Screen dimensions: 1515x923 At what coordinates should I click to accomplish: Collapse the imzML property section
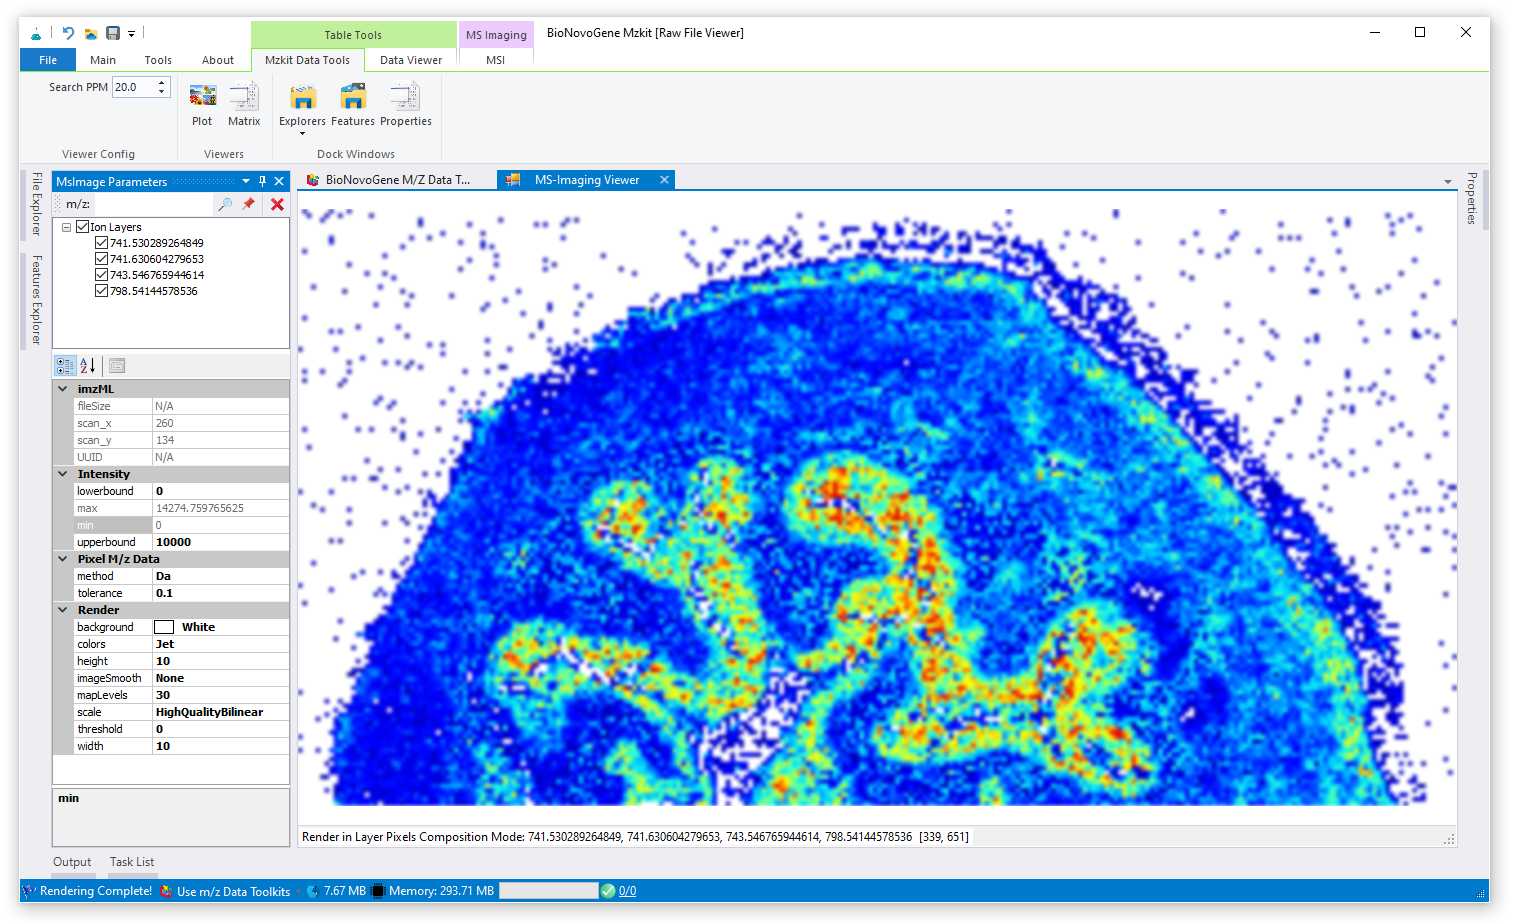click(x=63, y=389)
